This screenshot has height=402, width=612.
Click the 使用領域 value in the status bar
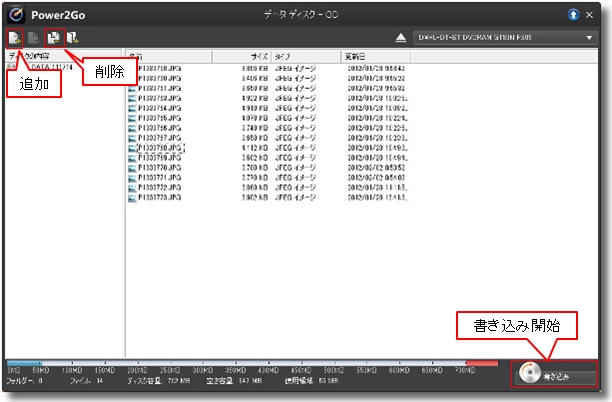click(x=311, y=381)
